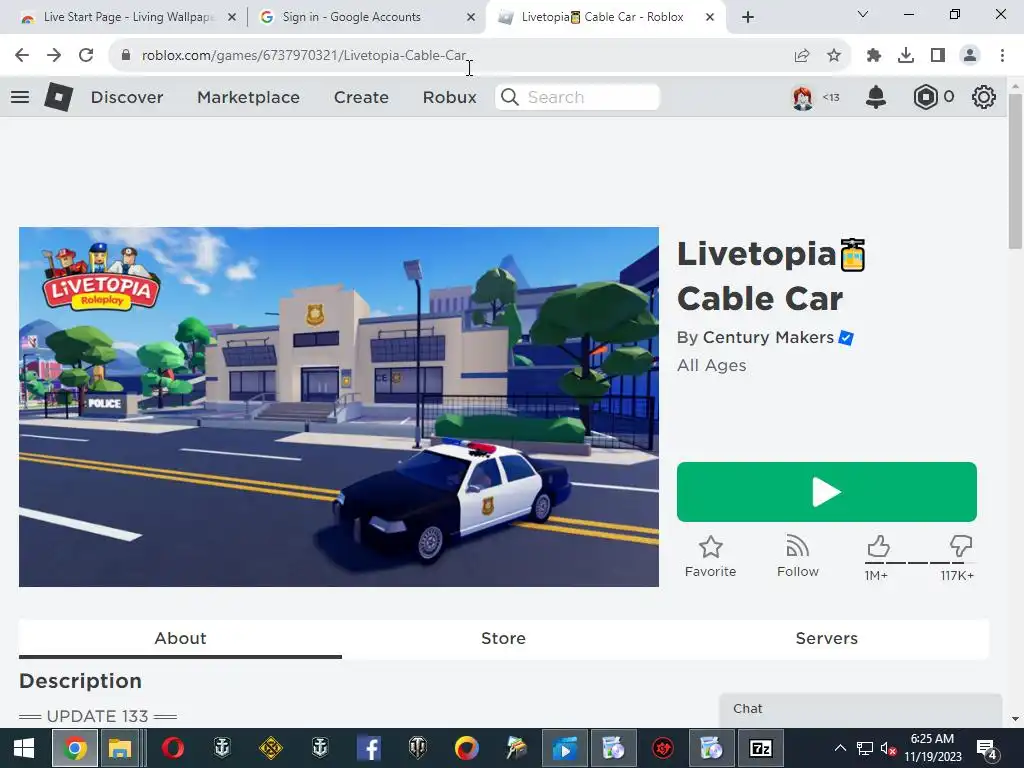Open the tab search dropdown arrow
Screen dimensions: 1024x768
[863, 14]
